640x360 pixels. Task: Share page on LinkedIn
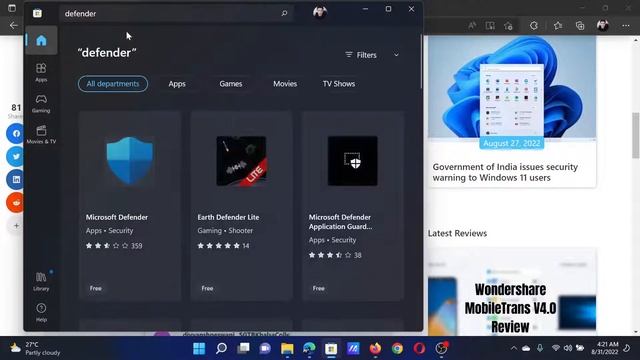[15, 179]
